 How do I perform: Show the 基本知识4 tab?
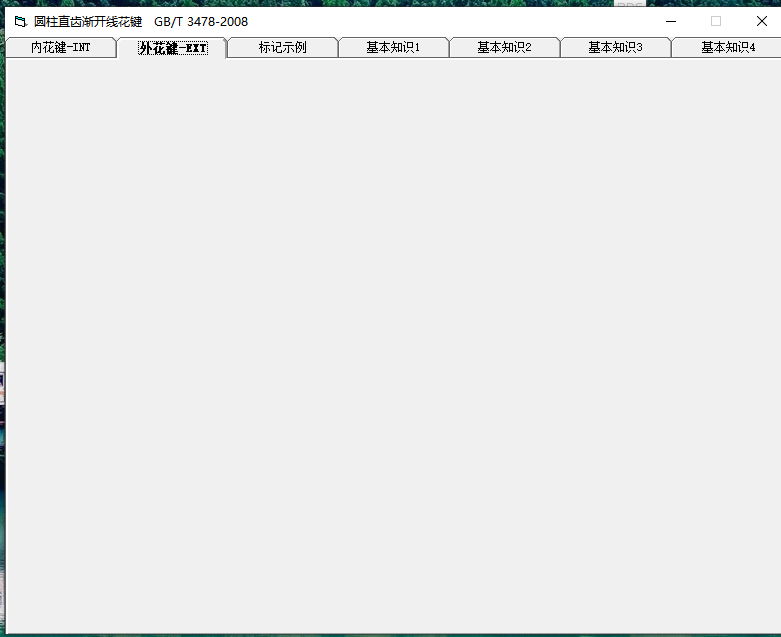pyautogui.click(x=728, y=48)
